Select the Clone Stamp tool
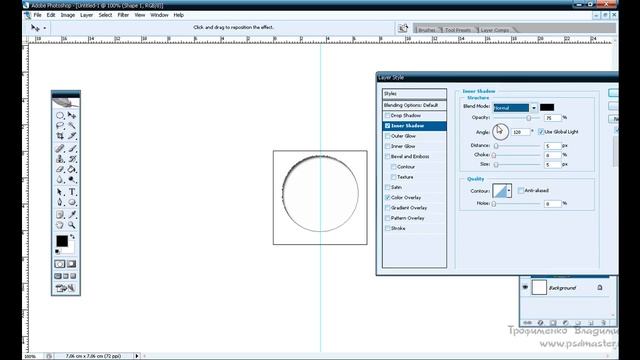 pos(60,159)
